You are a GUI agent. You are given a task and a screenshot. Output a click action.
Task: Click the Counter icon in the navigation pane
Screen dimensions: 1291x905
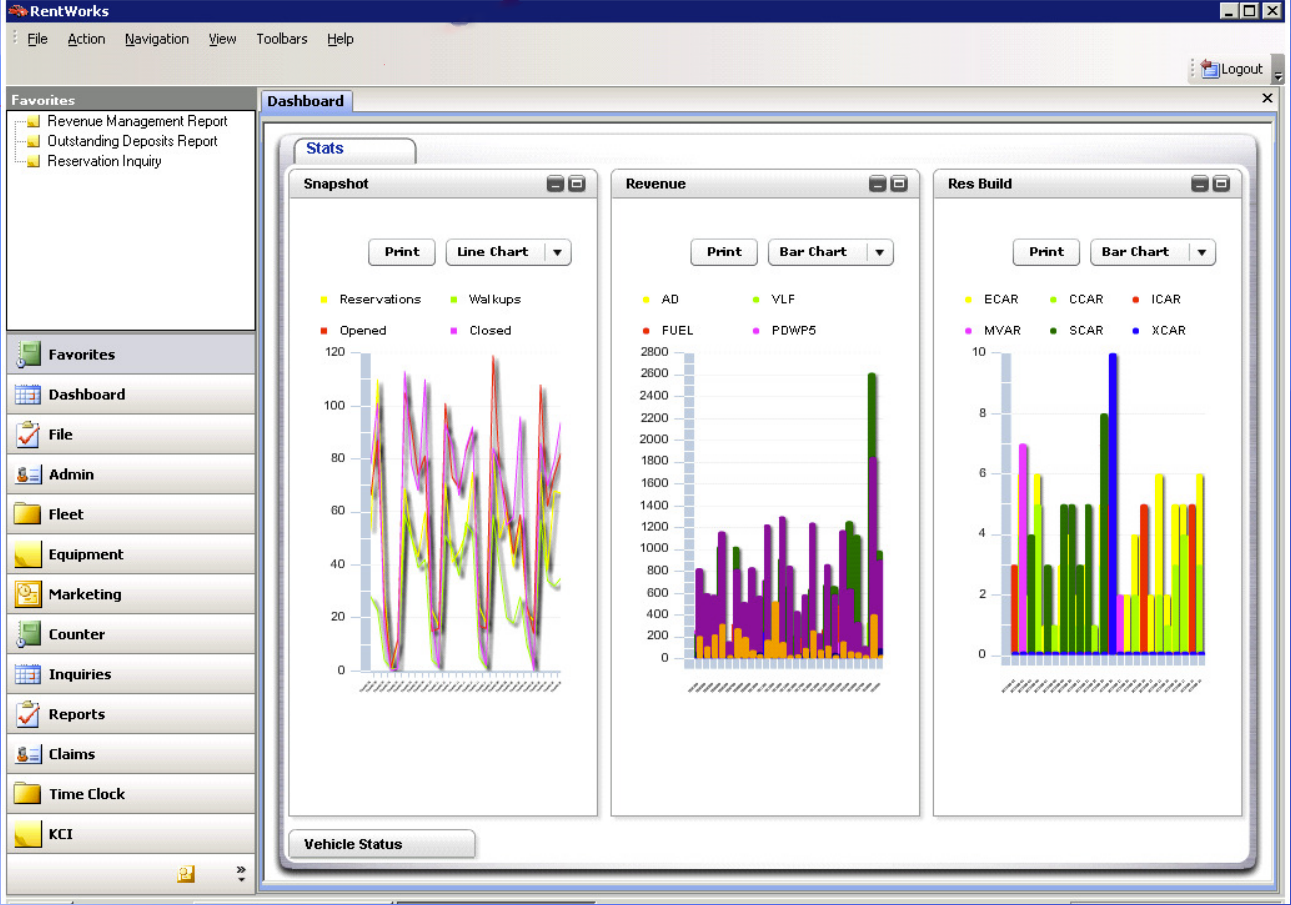pos(28,634)
